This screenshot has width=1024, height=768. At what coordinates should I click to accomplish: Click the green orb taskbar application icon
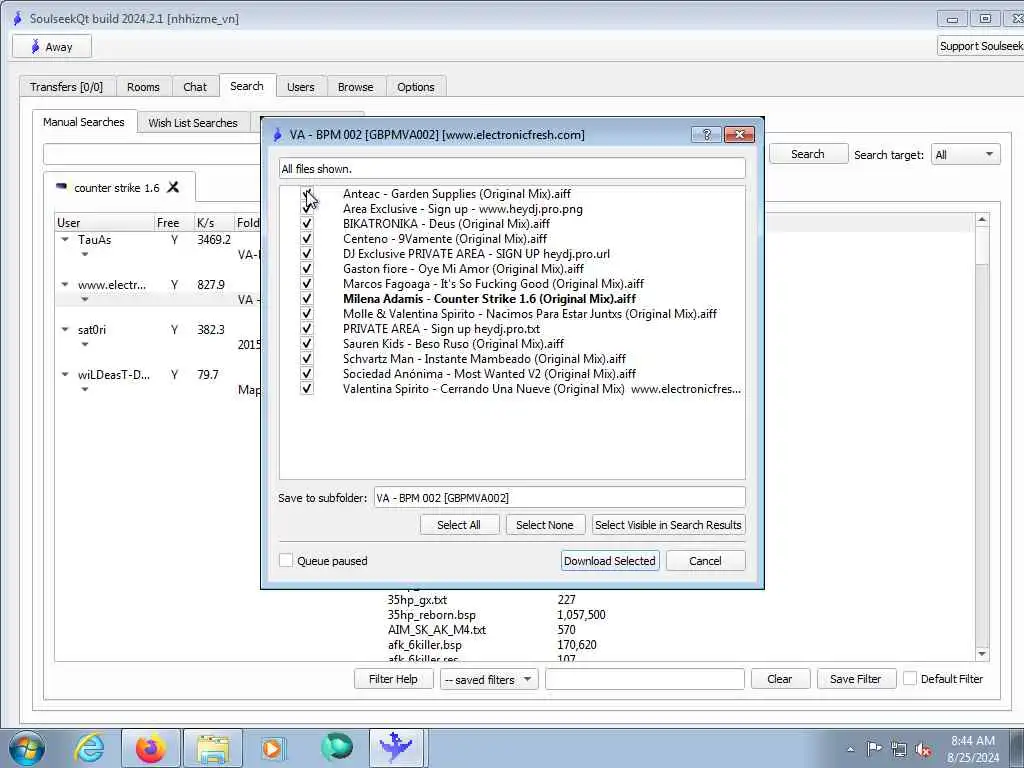tap(336, 748)
